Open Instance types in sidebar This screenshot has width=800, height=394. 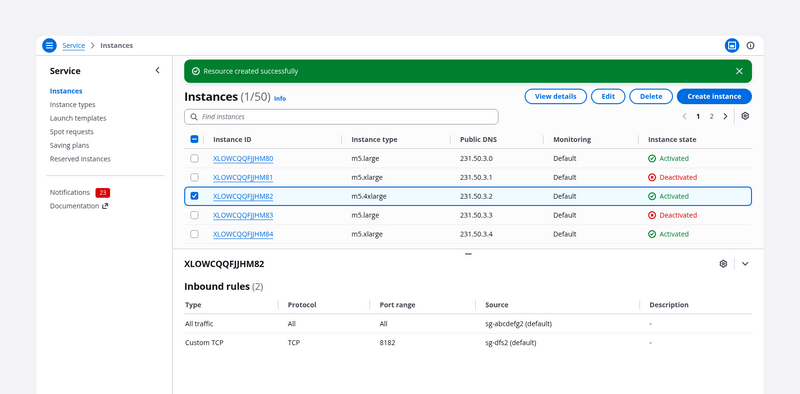click(x=72, y=105)
